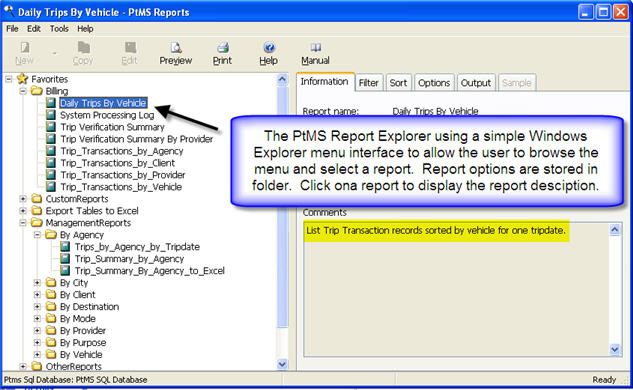Expand the By Vehicle folder

[38, 354]
